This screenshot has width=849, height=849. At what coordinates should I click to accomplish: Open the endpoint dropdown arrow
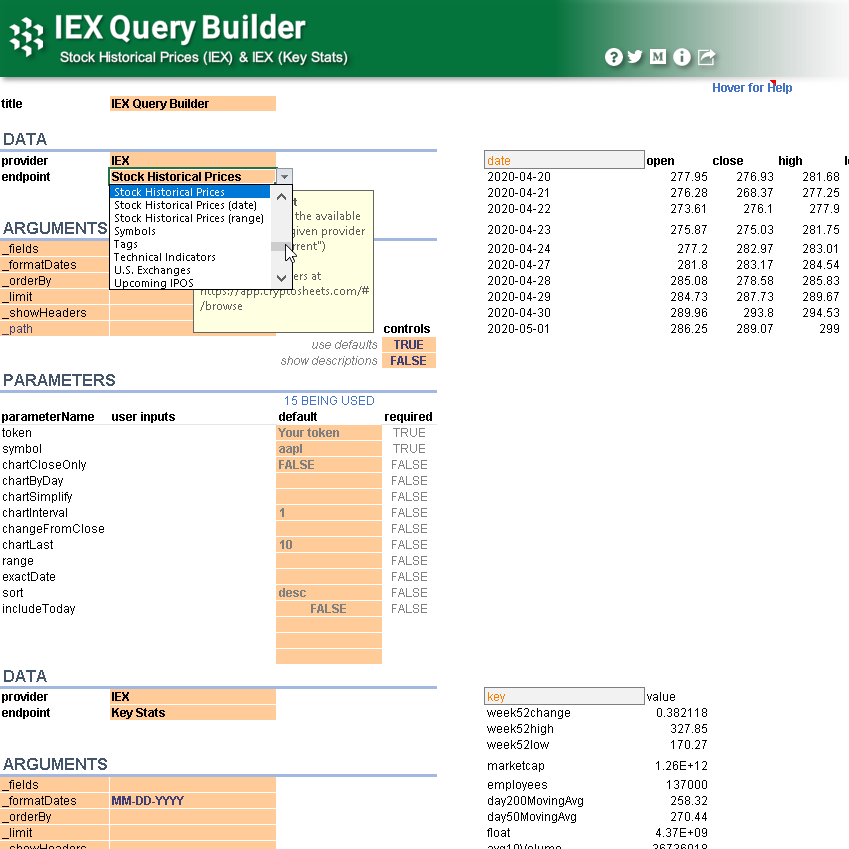285,176
